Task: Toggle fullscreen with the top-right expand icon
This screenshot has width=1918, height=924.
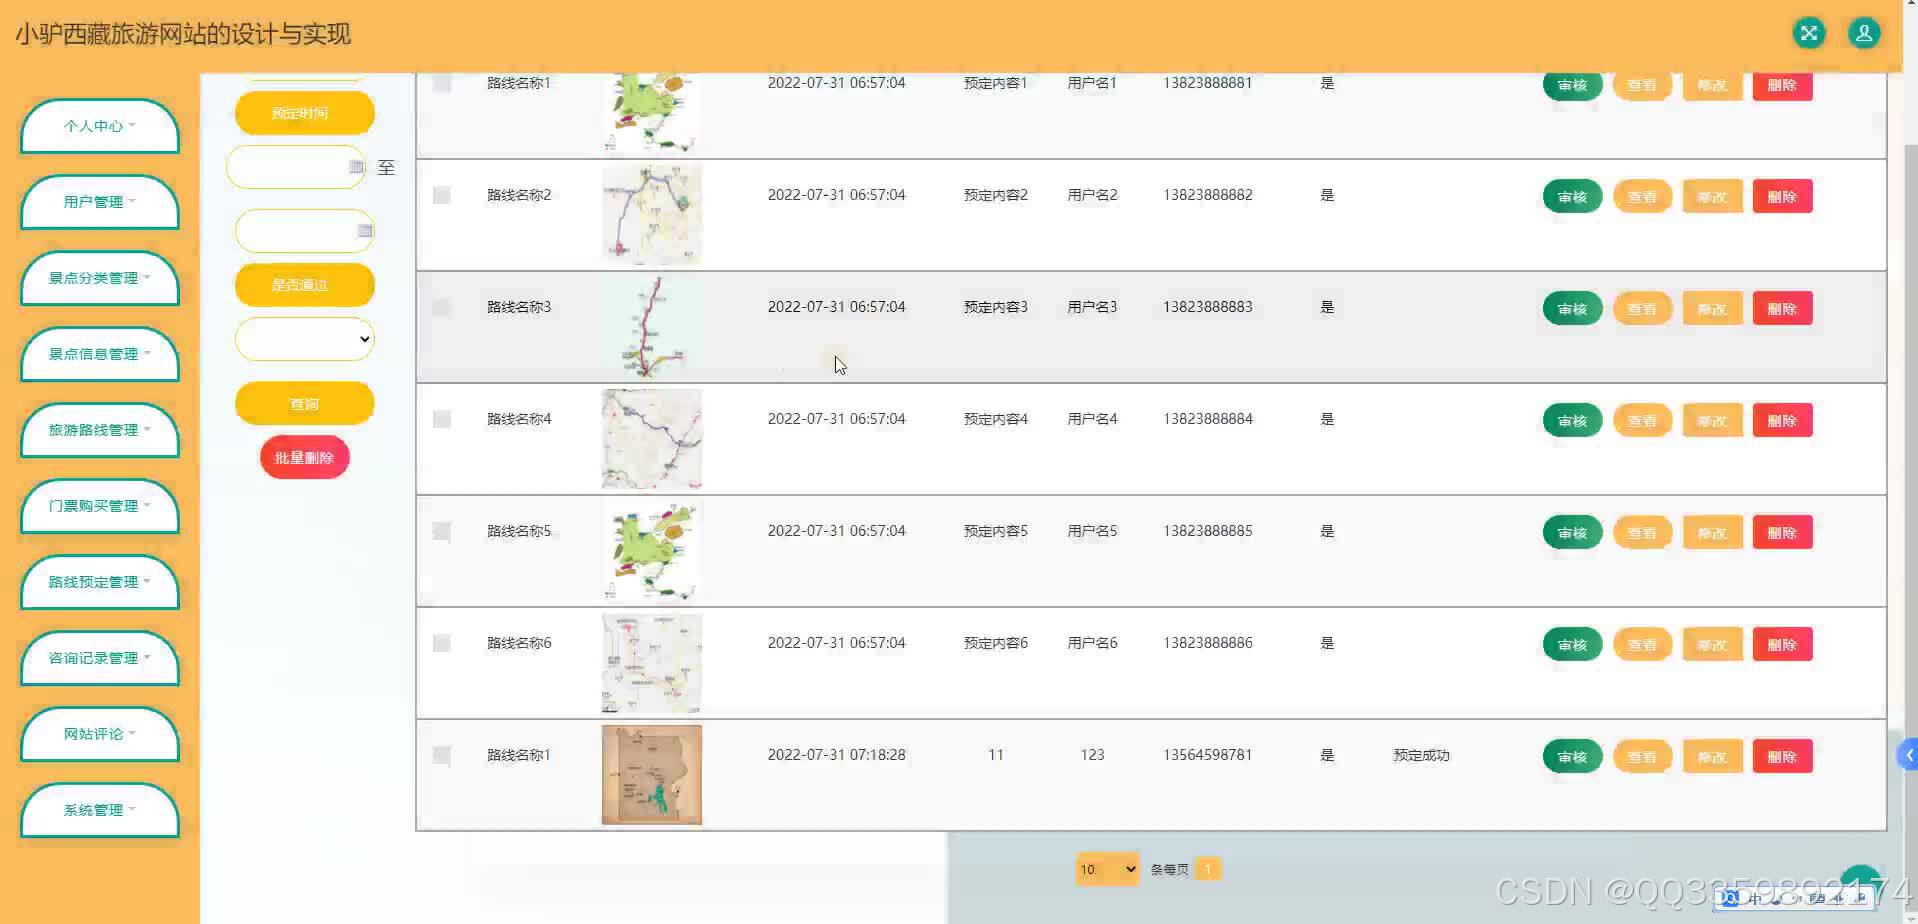Action: click(1808, 33)
